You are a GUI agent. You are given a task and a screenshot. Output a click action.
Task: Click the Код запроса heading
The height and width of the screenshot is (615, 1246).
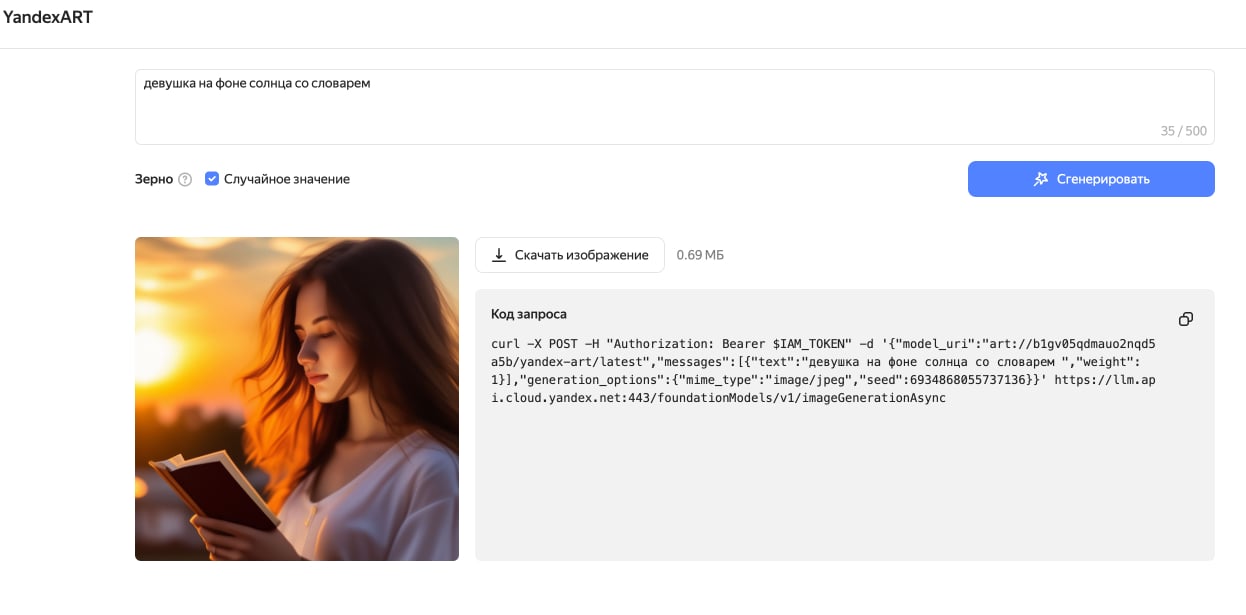(x=529, y=314)
